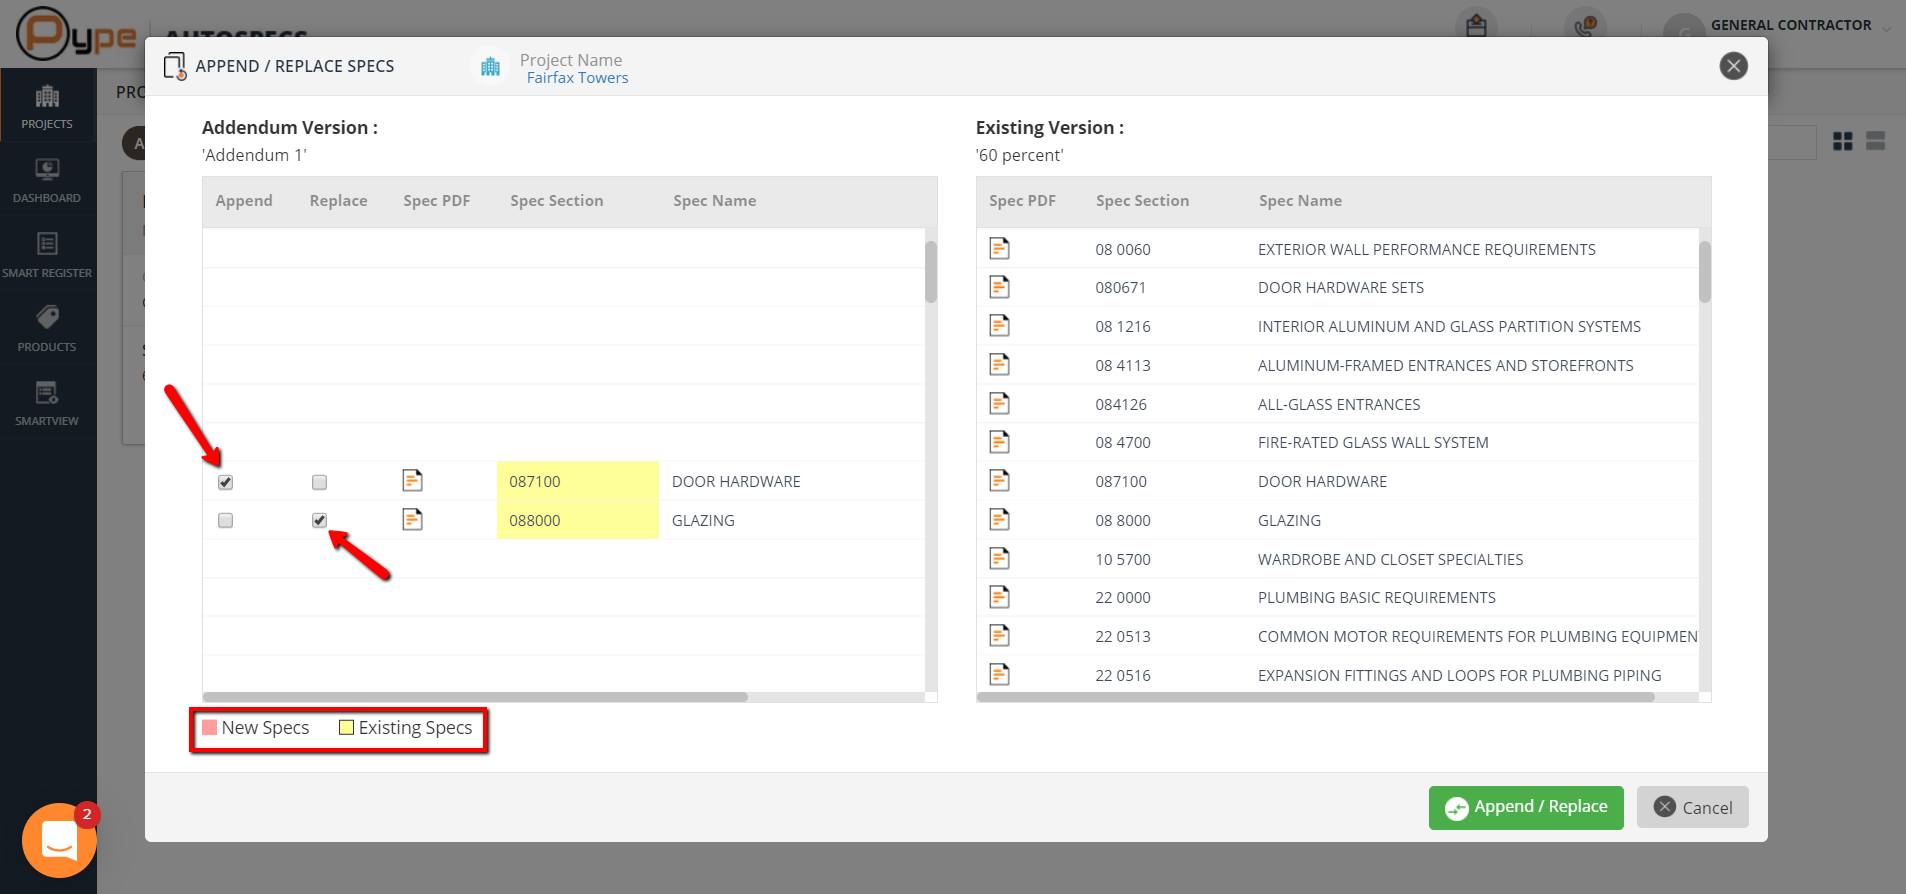Open PDF icon for 08 4700 fire-rated glass
Screen dimensions: 1906x894
pyautogui.click(x=999, y=442)
